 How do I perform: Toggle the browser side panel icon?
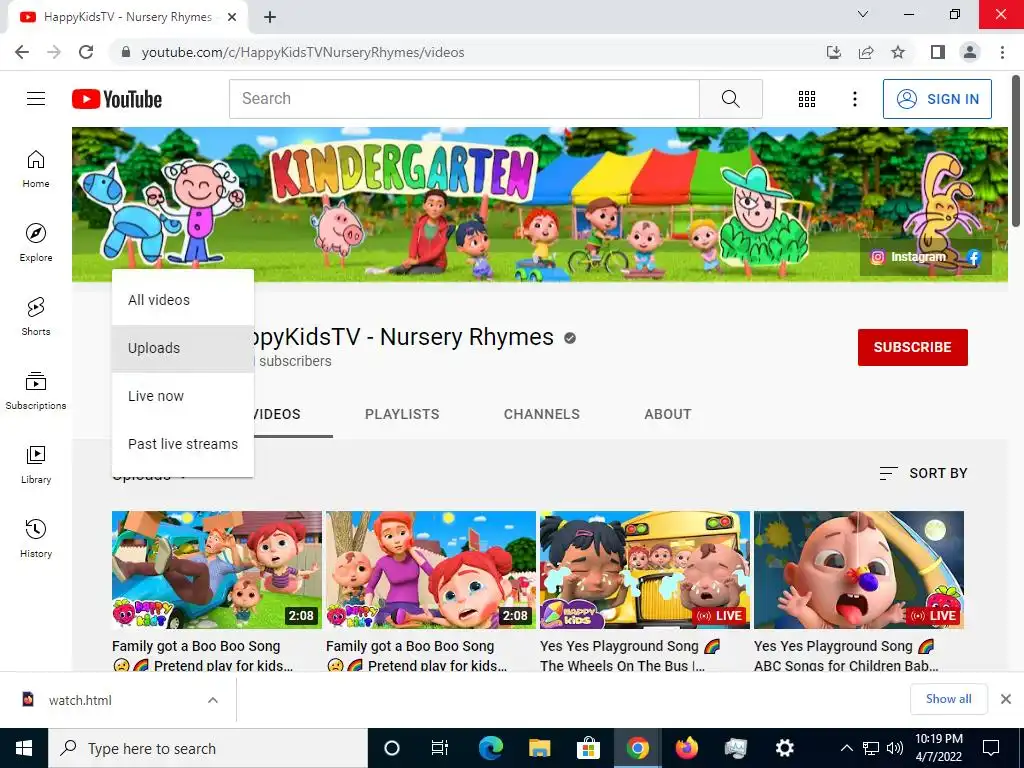[x=938, y=52]
